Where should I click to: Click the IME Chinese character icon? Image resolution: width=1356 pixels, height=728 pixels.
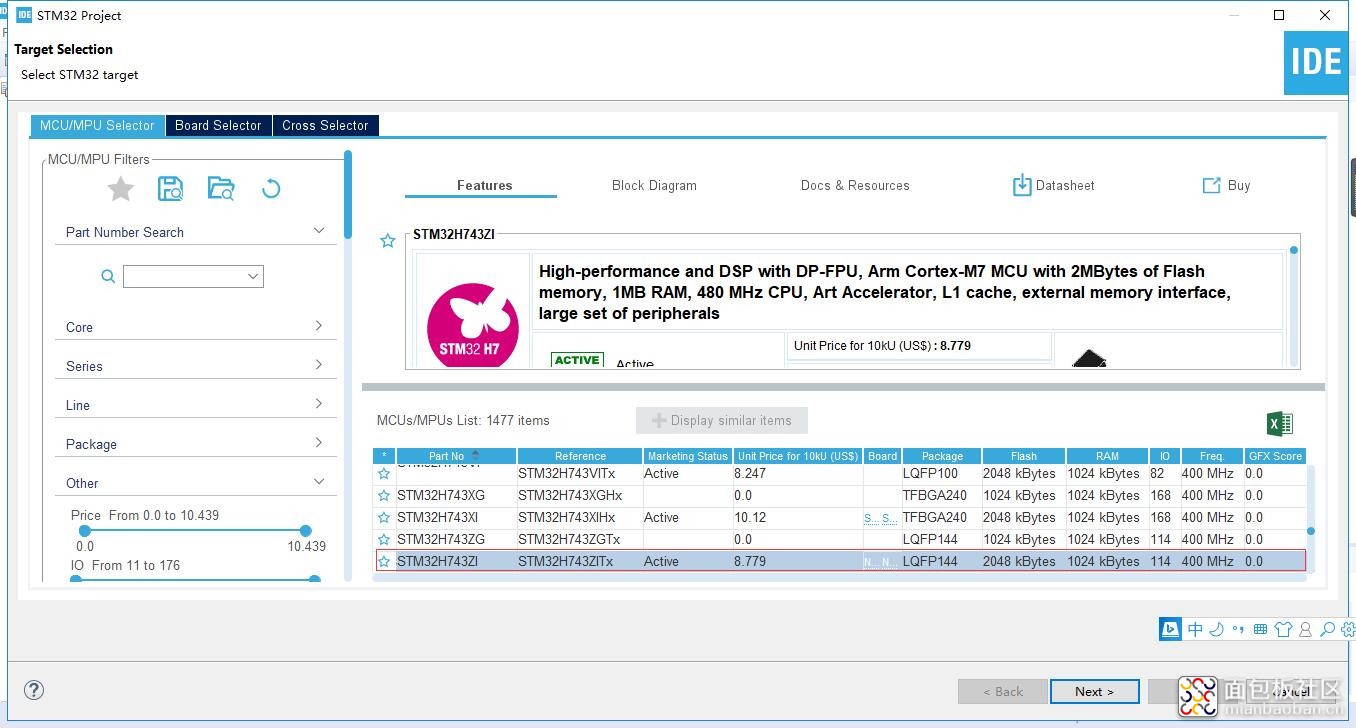pos(1196,629)
